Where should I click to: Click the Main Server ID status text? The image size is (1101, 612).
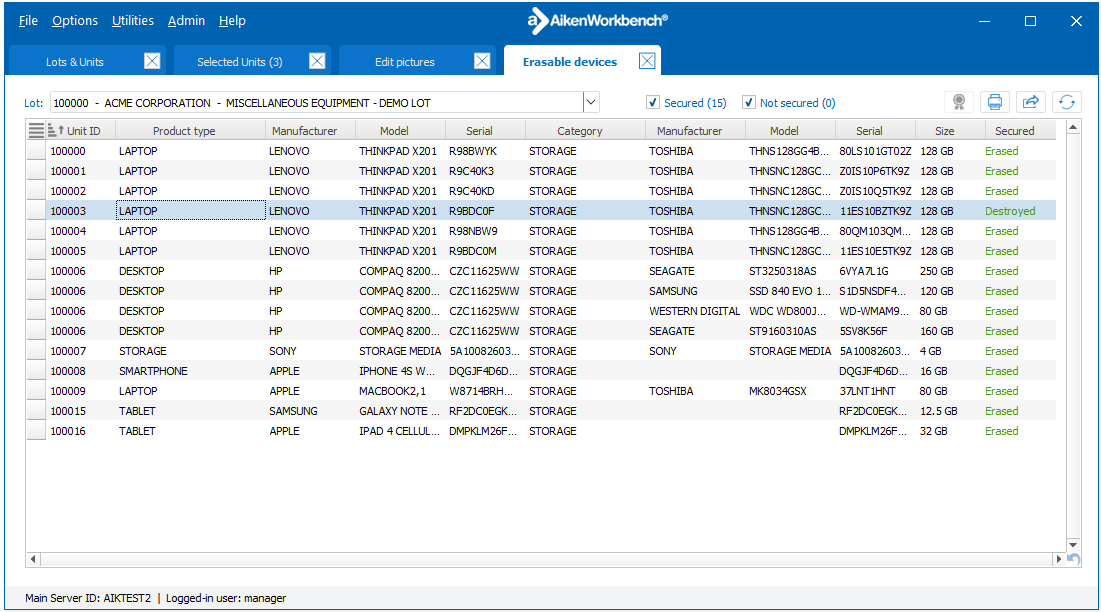point(88,598)
